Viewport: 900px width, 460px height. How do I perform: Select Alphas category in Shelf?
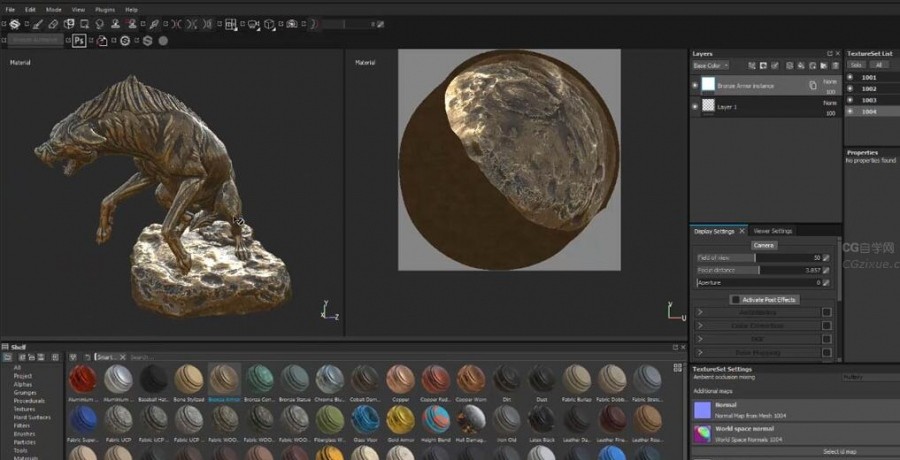(23, 384)
